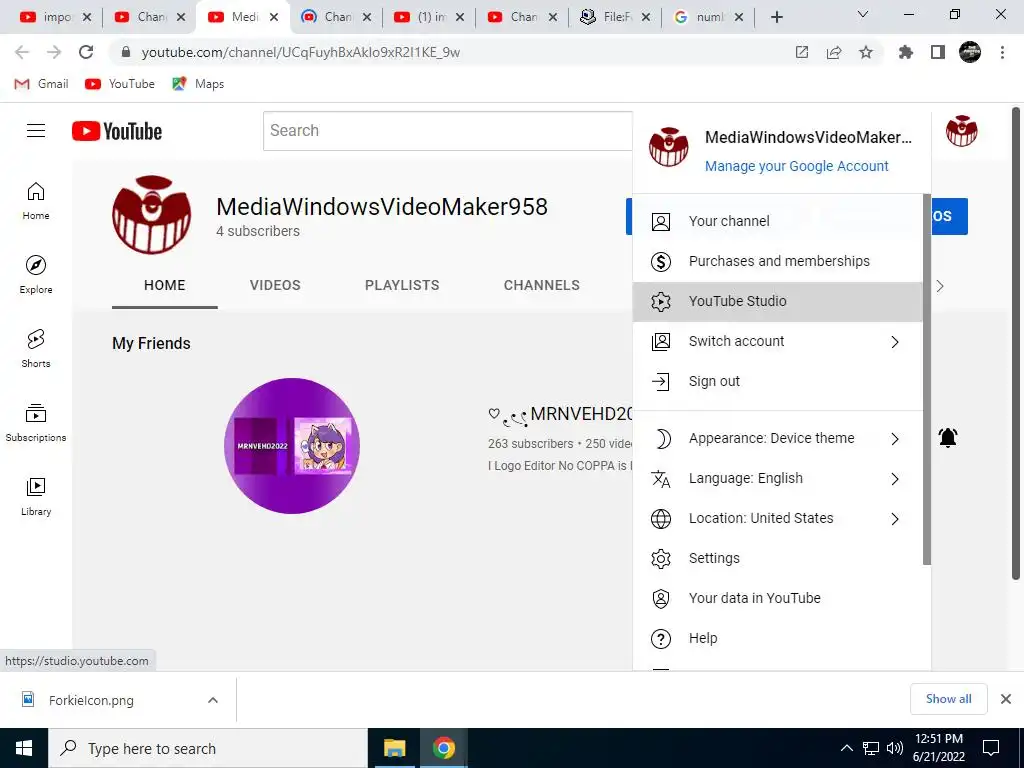Click the 4 subscribers text

(258, 231)
